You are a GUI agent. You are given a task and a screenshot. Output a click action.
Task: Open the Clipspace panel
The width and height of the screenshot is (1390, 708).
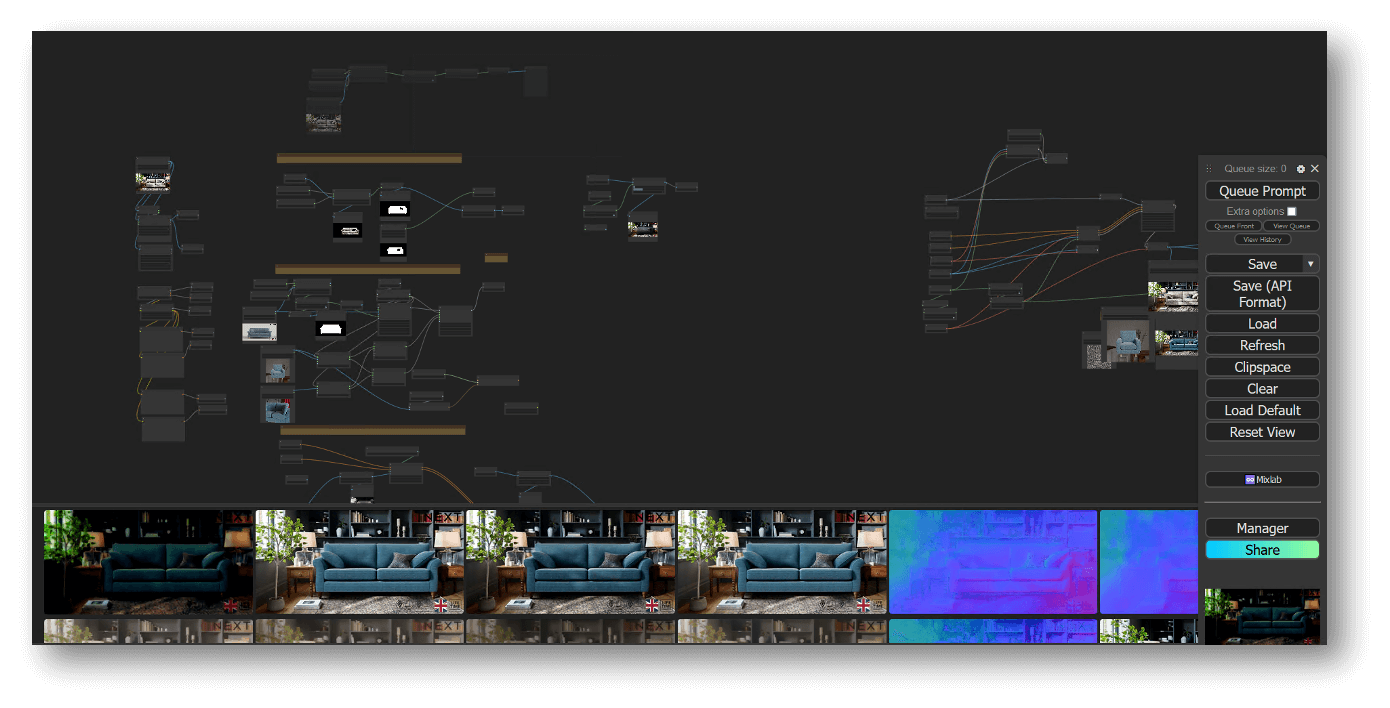1262,367
